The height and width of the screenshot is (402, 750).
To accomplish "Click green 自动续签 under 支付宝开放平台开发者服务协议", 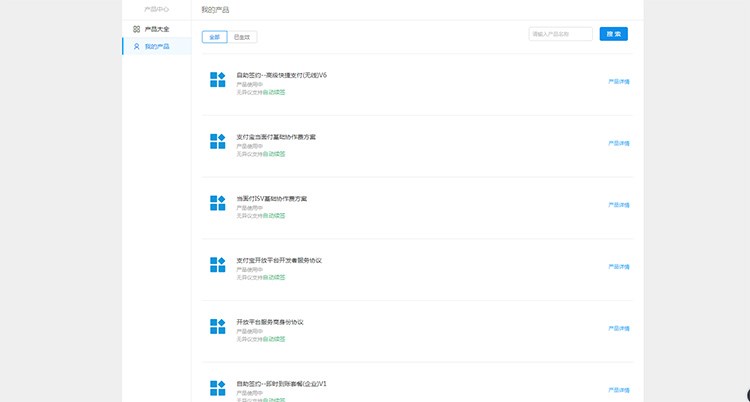I will pos(274,278).
